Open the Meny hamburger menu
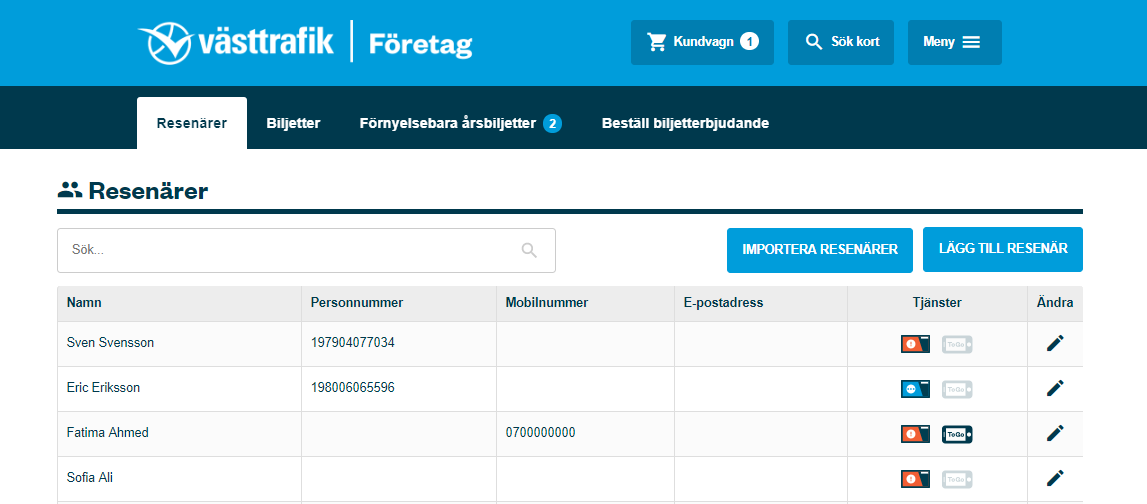Image resolution: width=1147 pixels, height=504 pixels. (954, 42)
